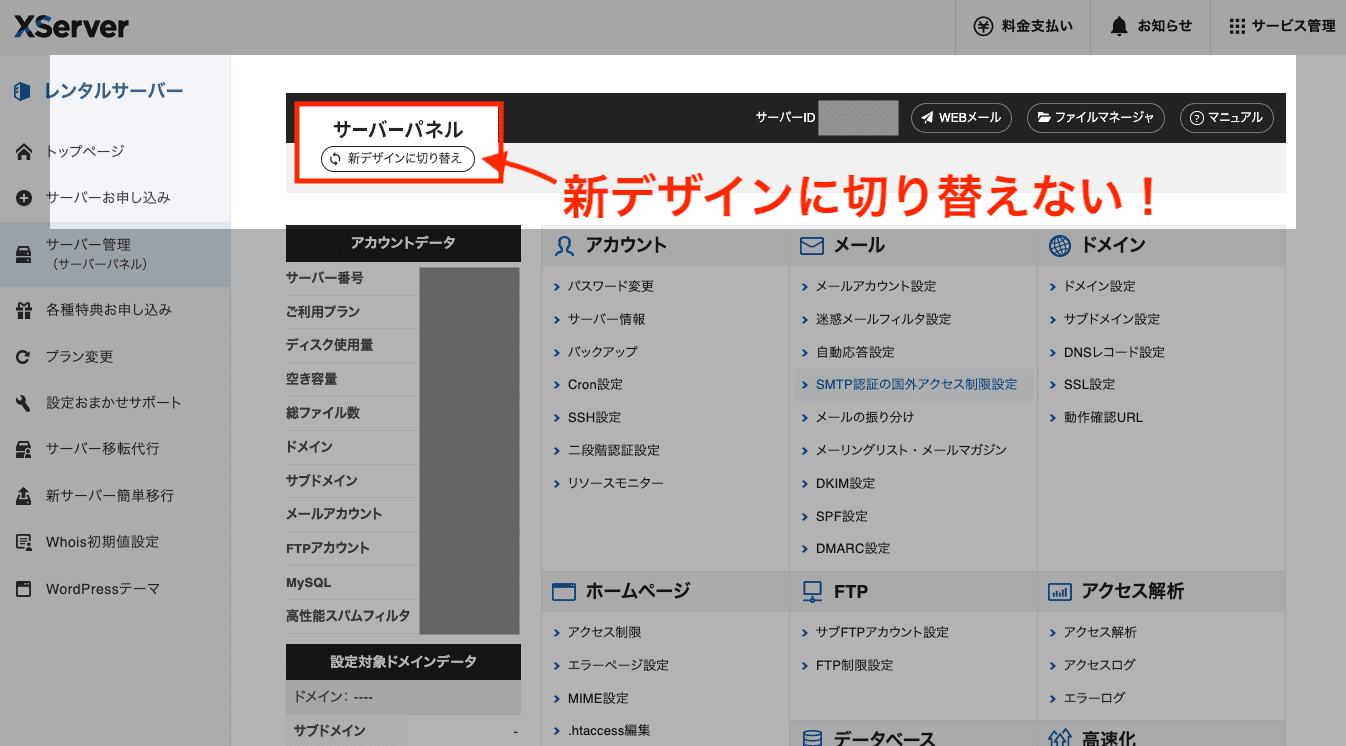This screenshot has height=746, width=1346.
Task: Click the icon beside 新サーバー簡単移行
Action: pyautogui.click(x=24, y=496)
